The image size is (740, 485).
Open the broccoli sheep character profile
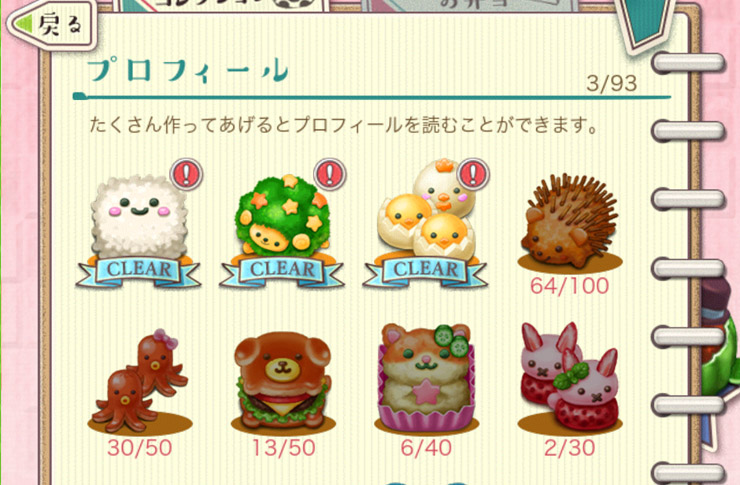click(x=283, y=217)
